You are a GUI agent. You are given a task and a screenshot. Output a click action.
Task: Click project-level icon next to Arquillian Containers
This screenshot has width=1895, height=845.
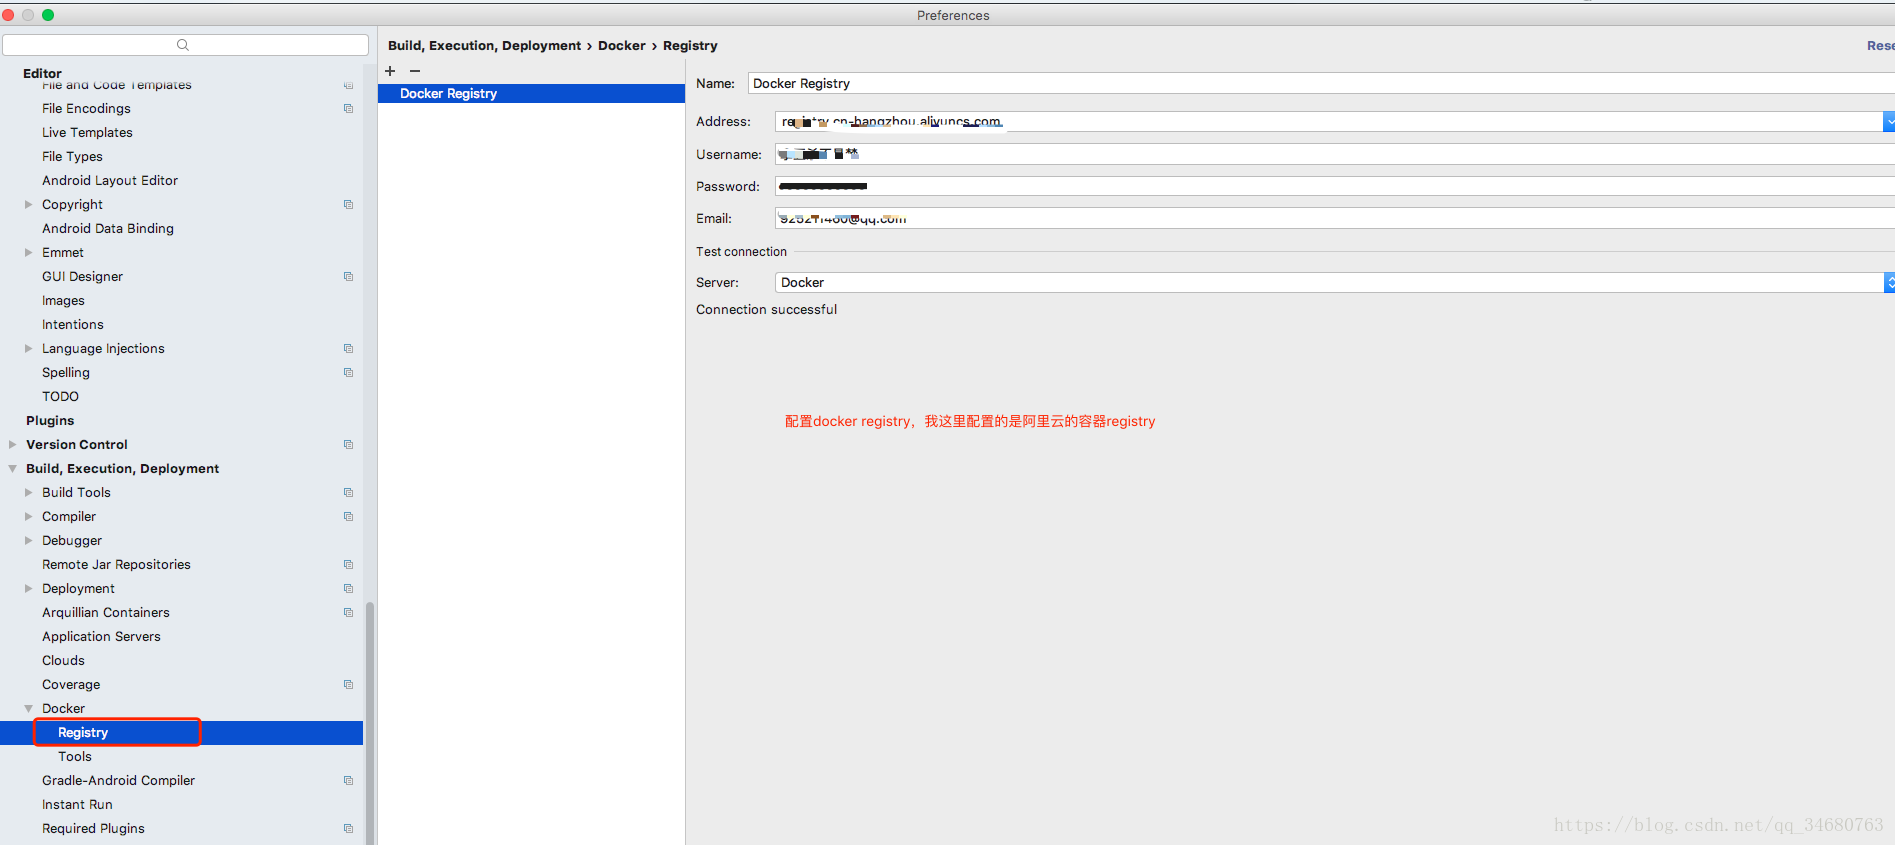[348, 612]
